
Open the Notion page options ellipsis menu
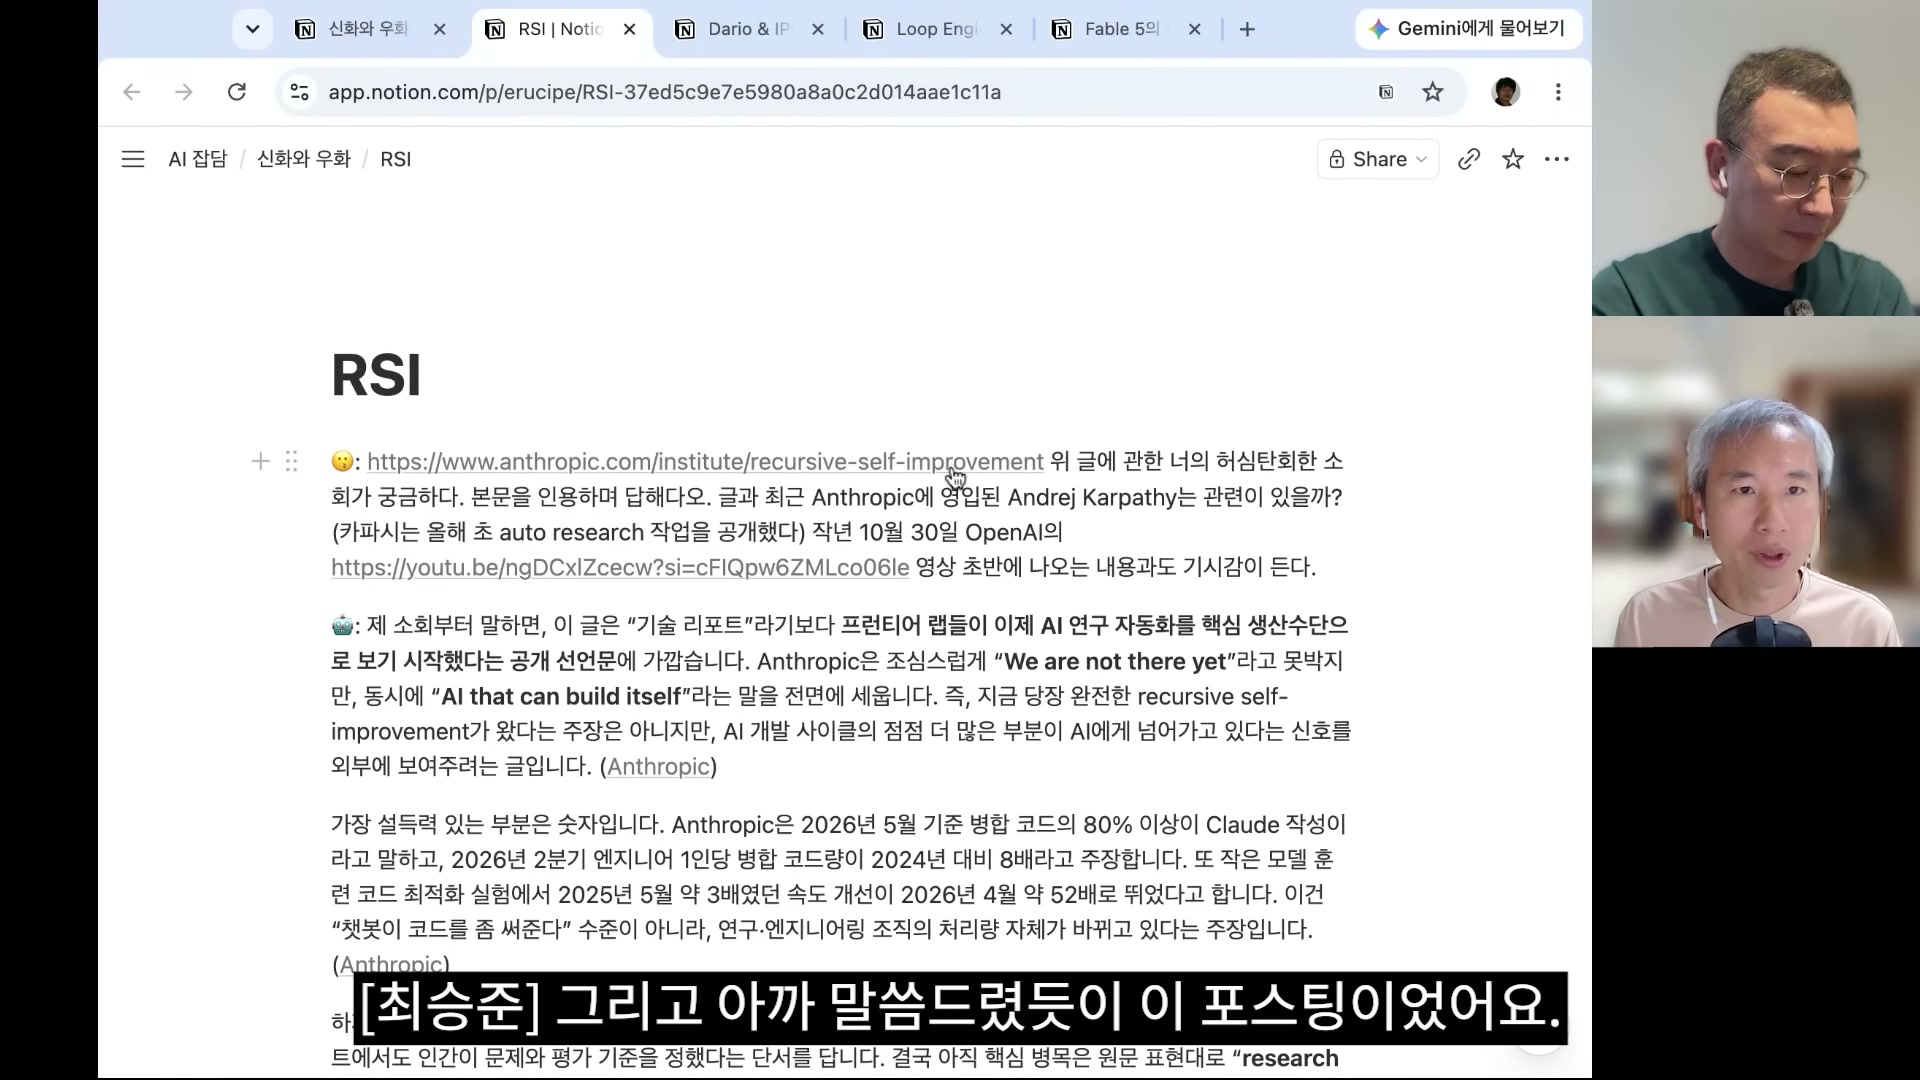tap(1557, 159)
